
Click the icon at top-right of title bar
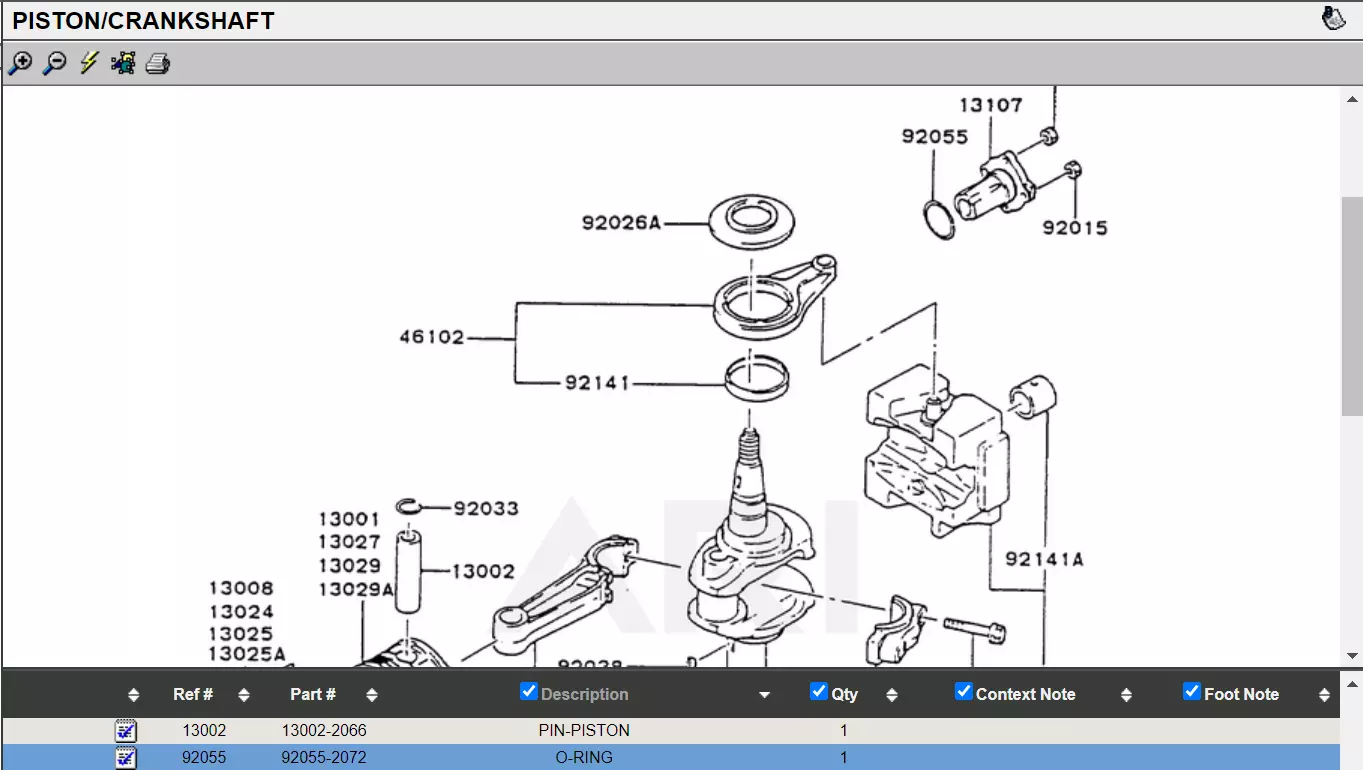tap(1333, 19)
